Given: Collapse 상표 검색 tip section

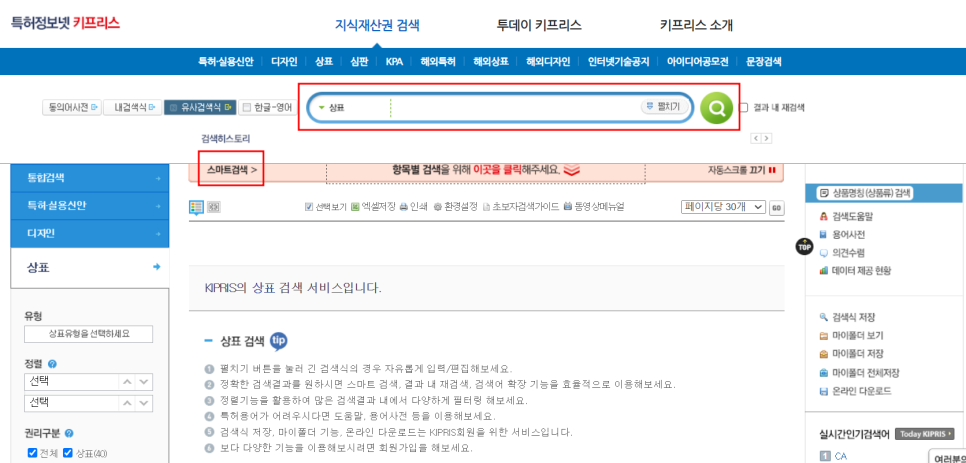Looking at the screenshot, I should click(x=208, y=340).
